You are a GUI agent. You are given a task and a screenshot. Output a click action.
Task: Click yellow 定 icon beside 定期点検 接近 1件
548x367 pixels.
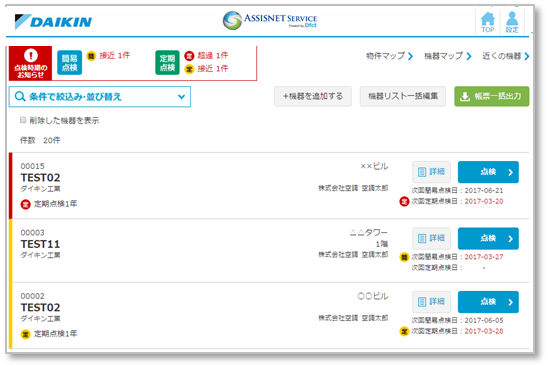tap(189, 69)
